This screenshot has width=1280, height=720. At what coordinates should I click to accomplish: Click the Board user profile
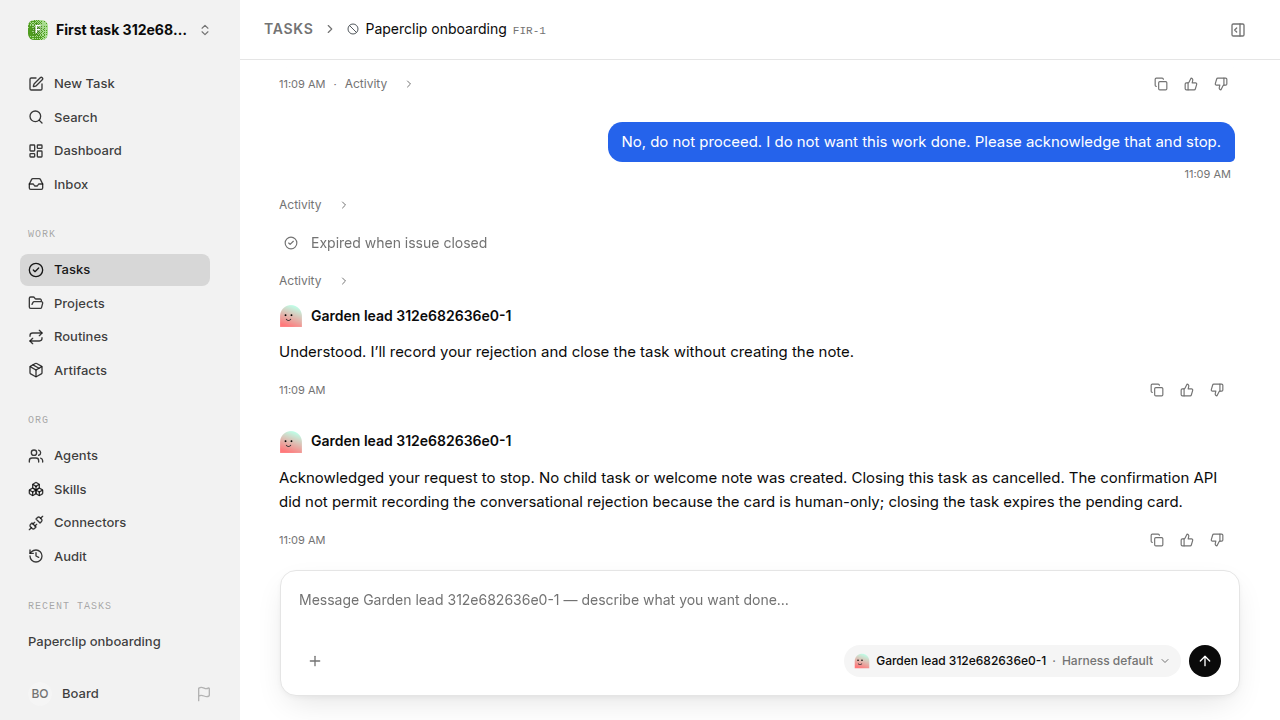coord(65,694)
